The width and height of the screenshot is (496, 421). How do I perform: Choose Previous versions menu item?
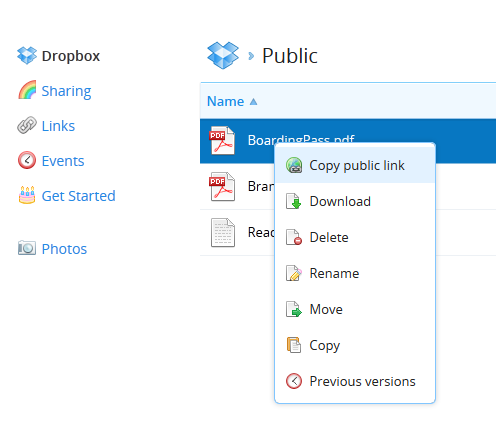coord(355,381)
